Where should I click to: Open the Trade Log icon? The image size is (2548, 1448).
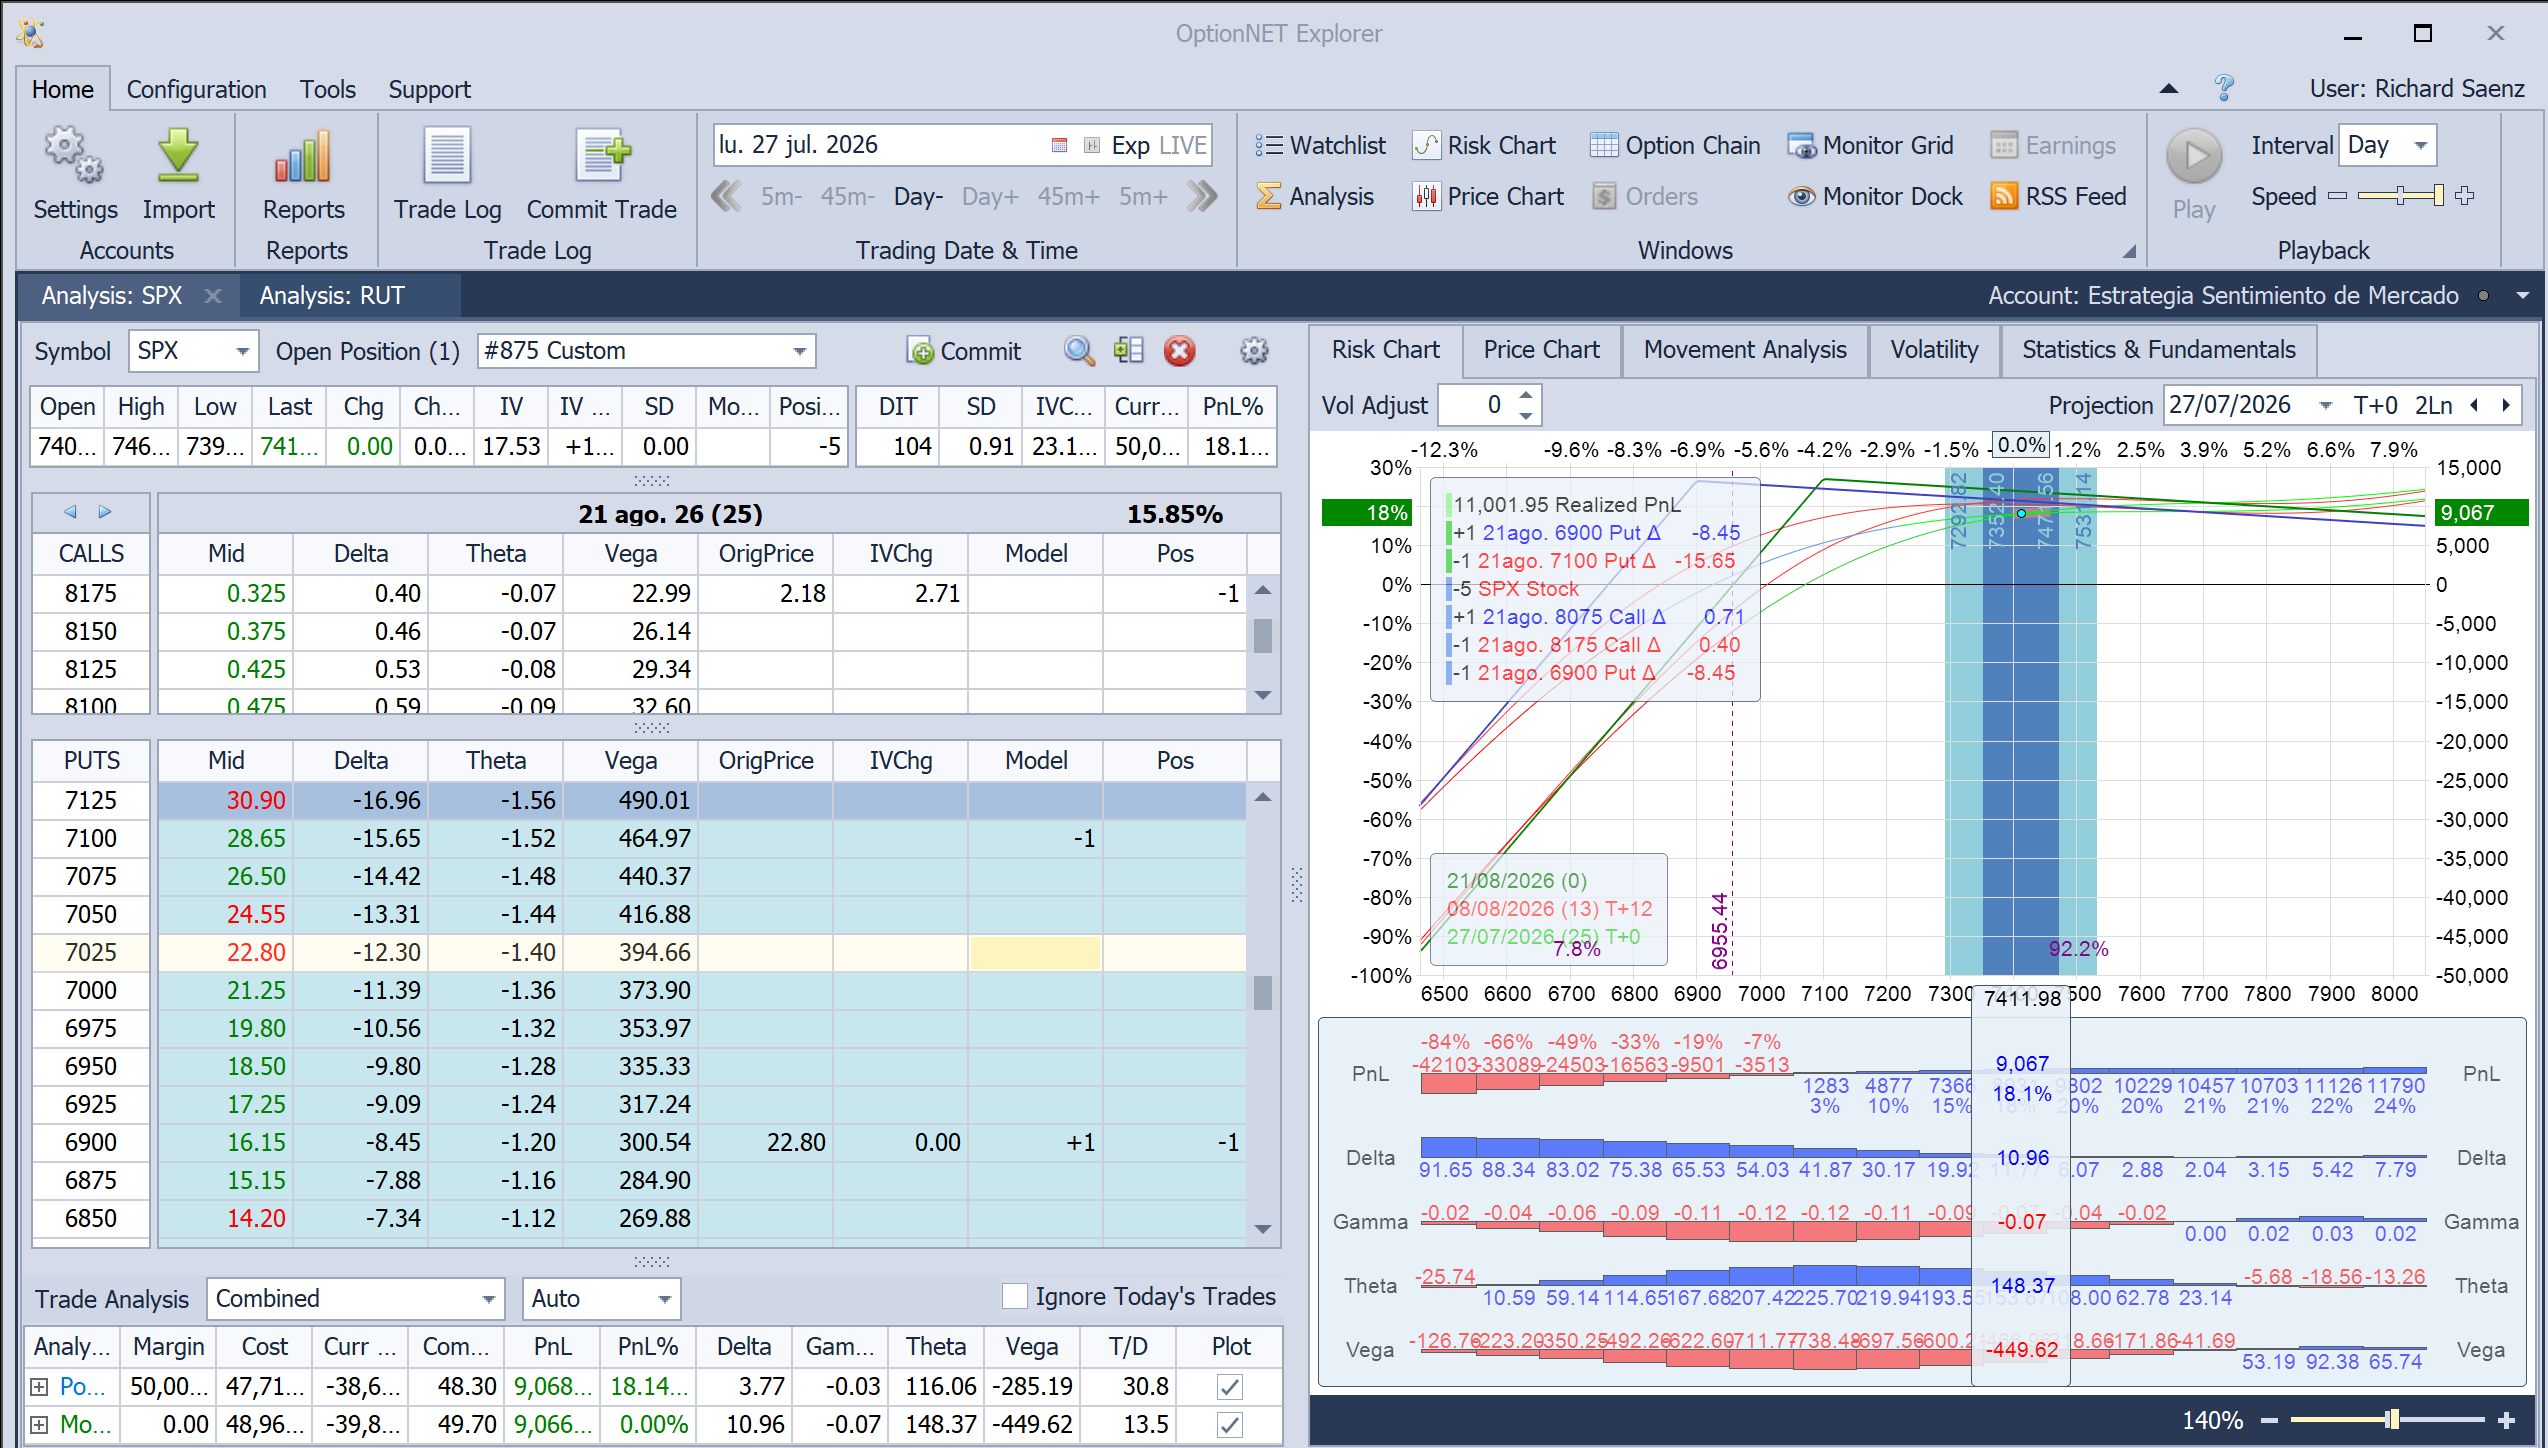(x=447, y=157)
